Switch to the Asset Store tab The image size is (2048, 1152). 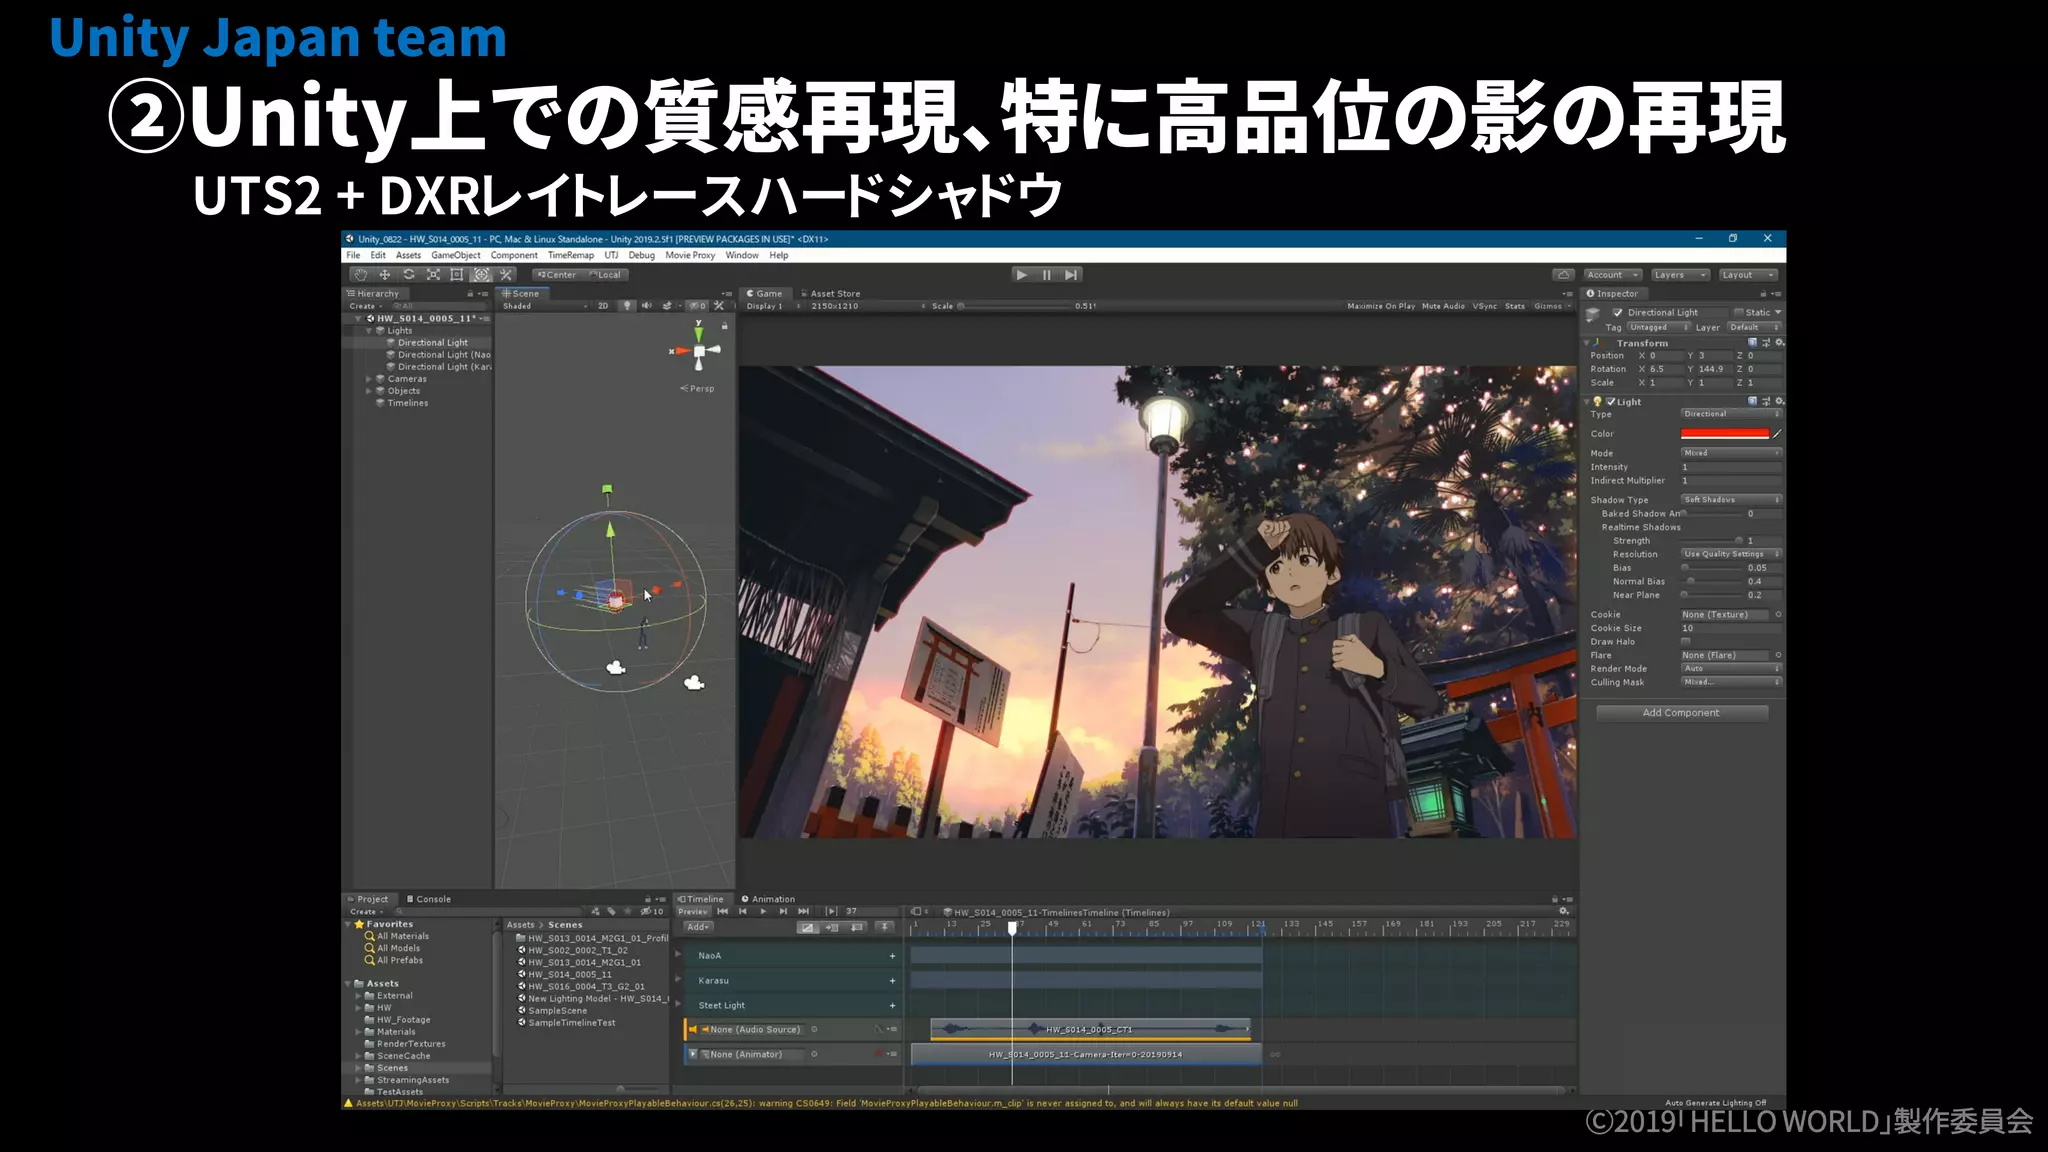tap(830, 294)
